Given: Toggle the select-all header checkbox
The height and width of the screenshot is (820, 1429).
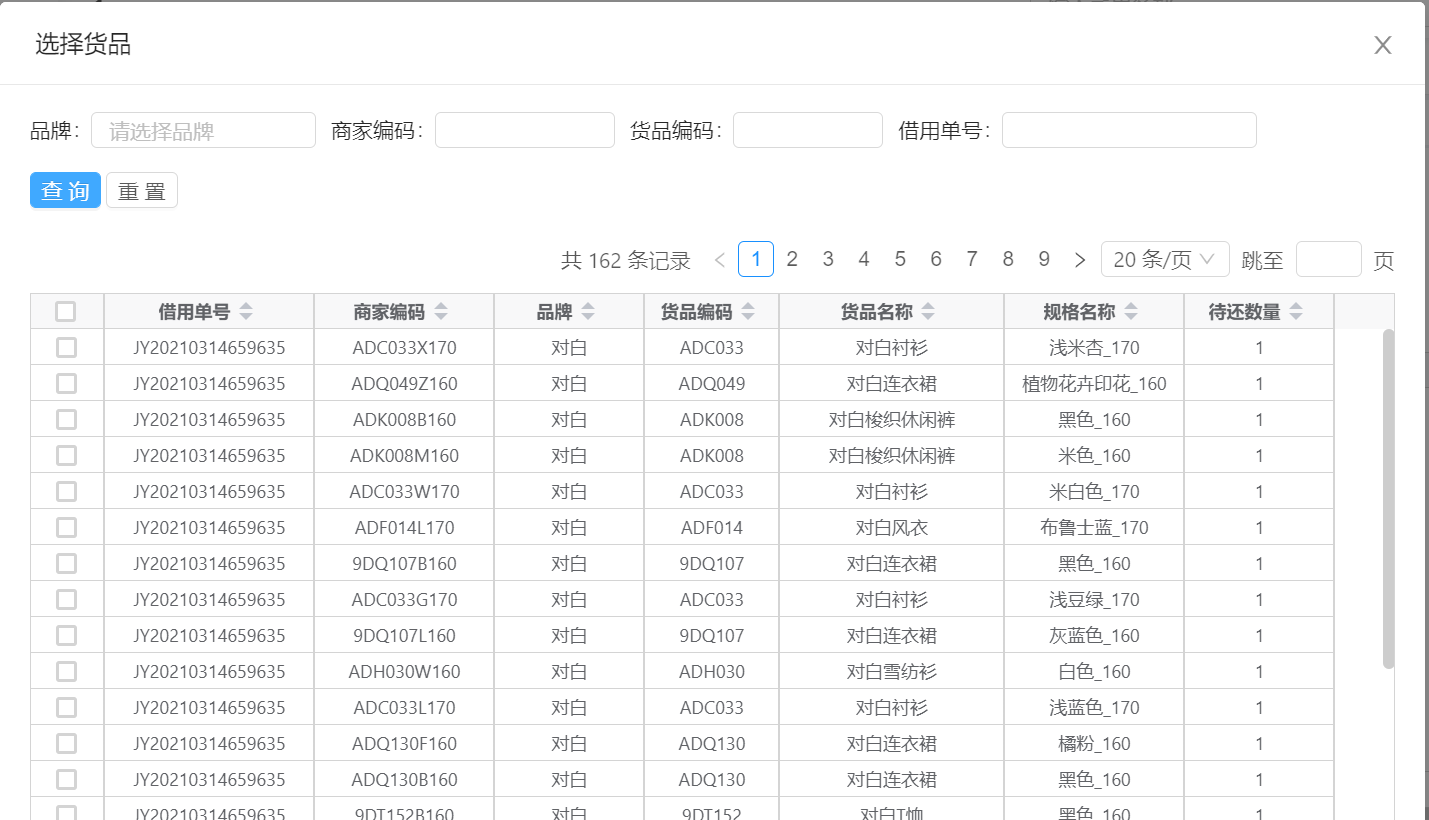Looking at the screenshot, I should [66, 312].
